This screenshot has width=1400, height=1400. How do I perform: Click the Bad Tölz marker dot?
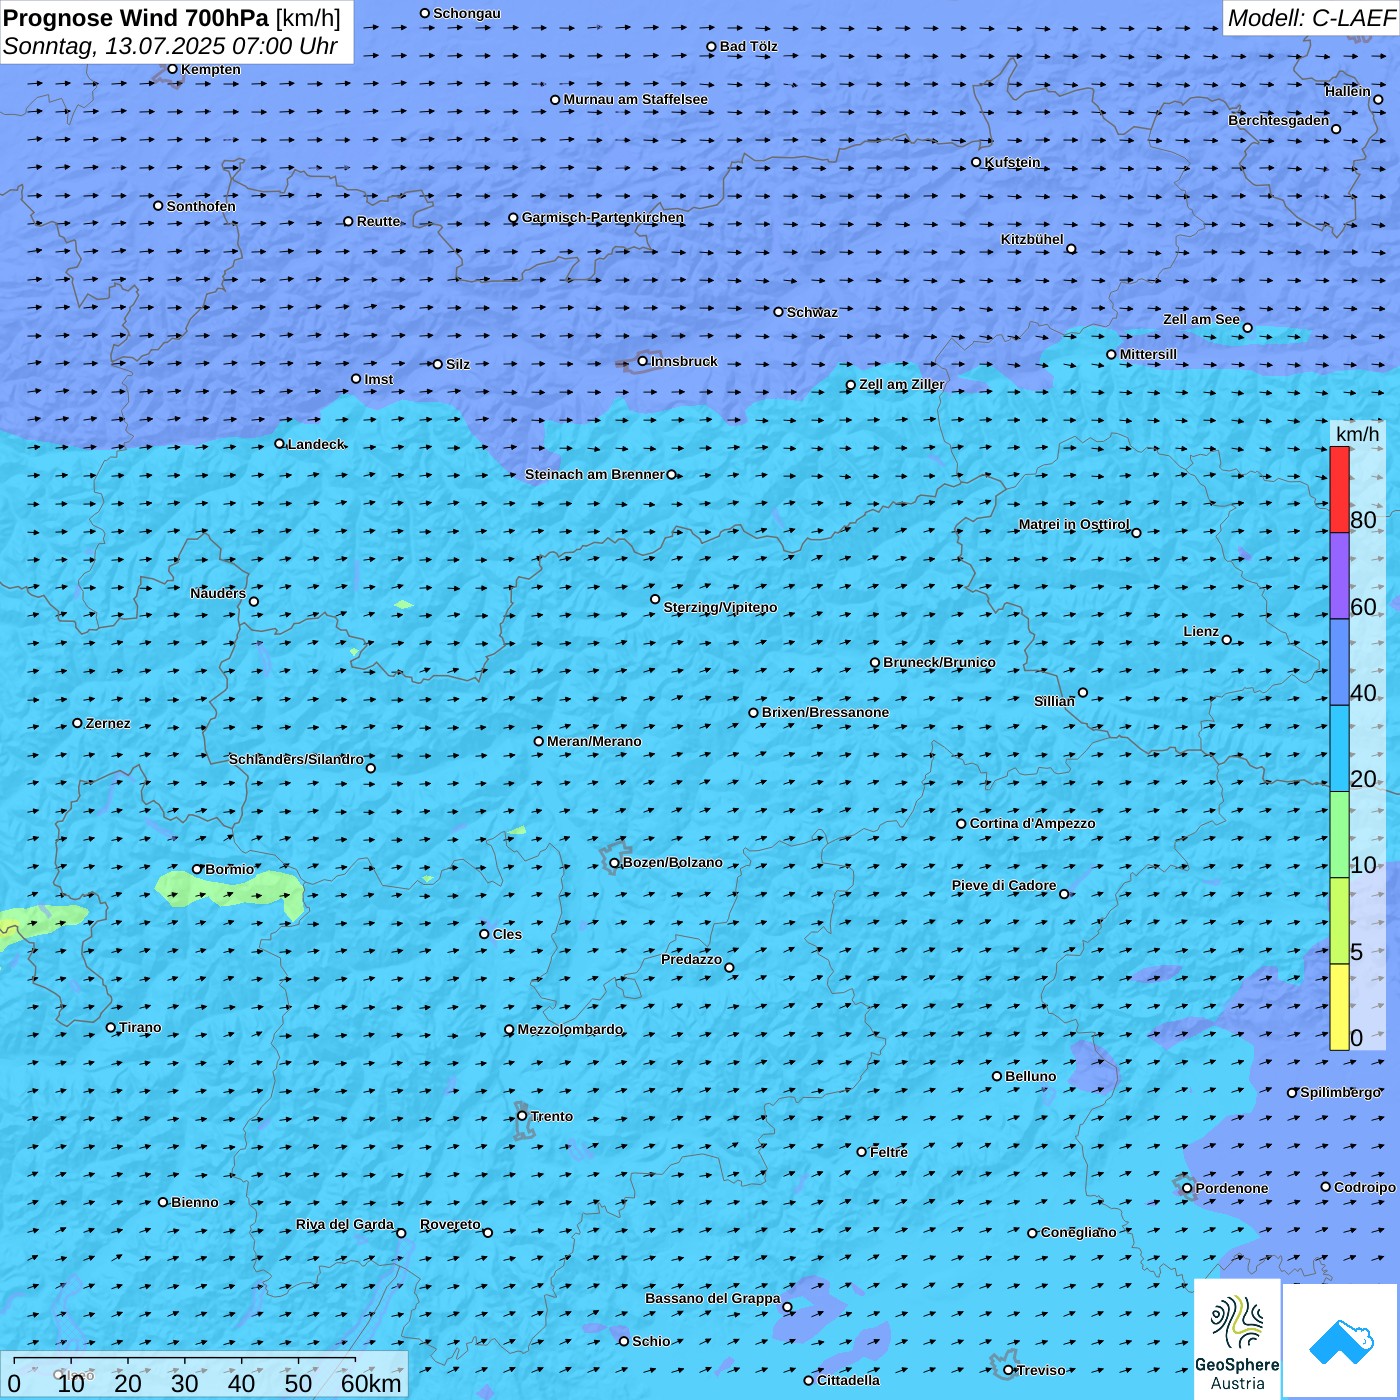point(712,47)
